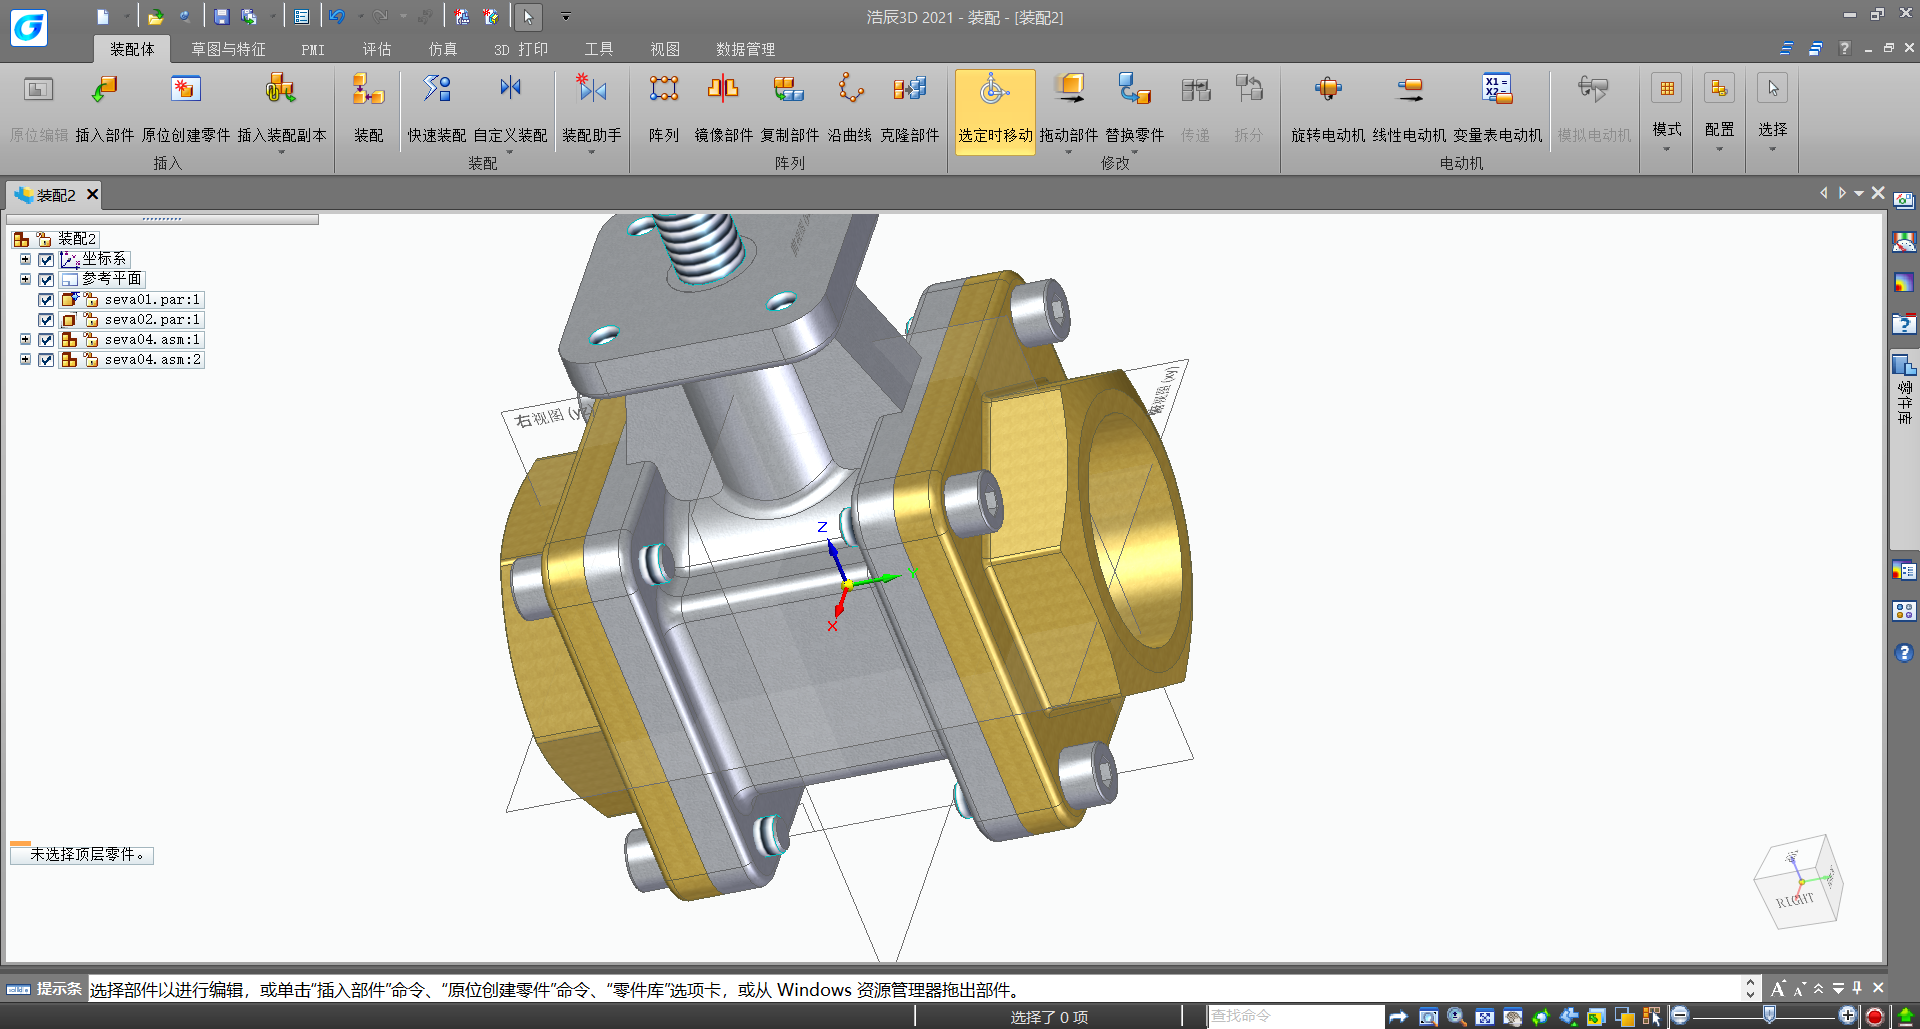Image resolution: width=1920 pixels, height=1029 pixels.
Task: Click the 查找命令 command search field
Action: (1296, 1016)
